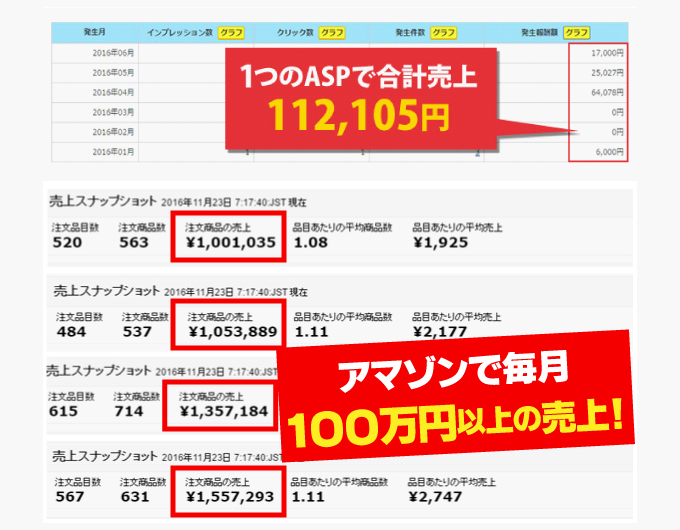Image resolution: width=680 pixels, height=530 pixels.
Task: Click the ¥1,001,035 sales figure
Action: point(229,242)
